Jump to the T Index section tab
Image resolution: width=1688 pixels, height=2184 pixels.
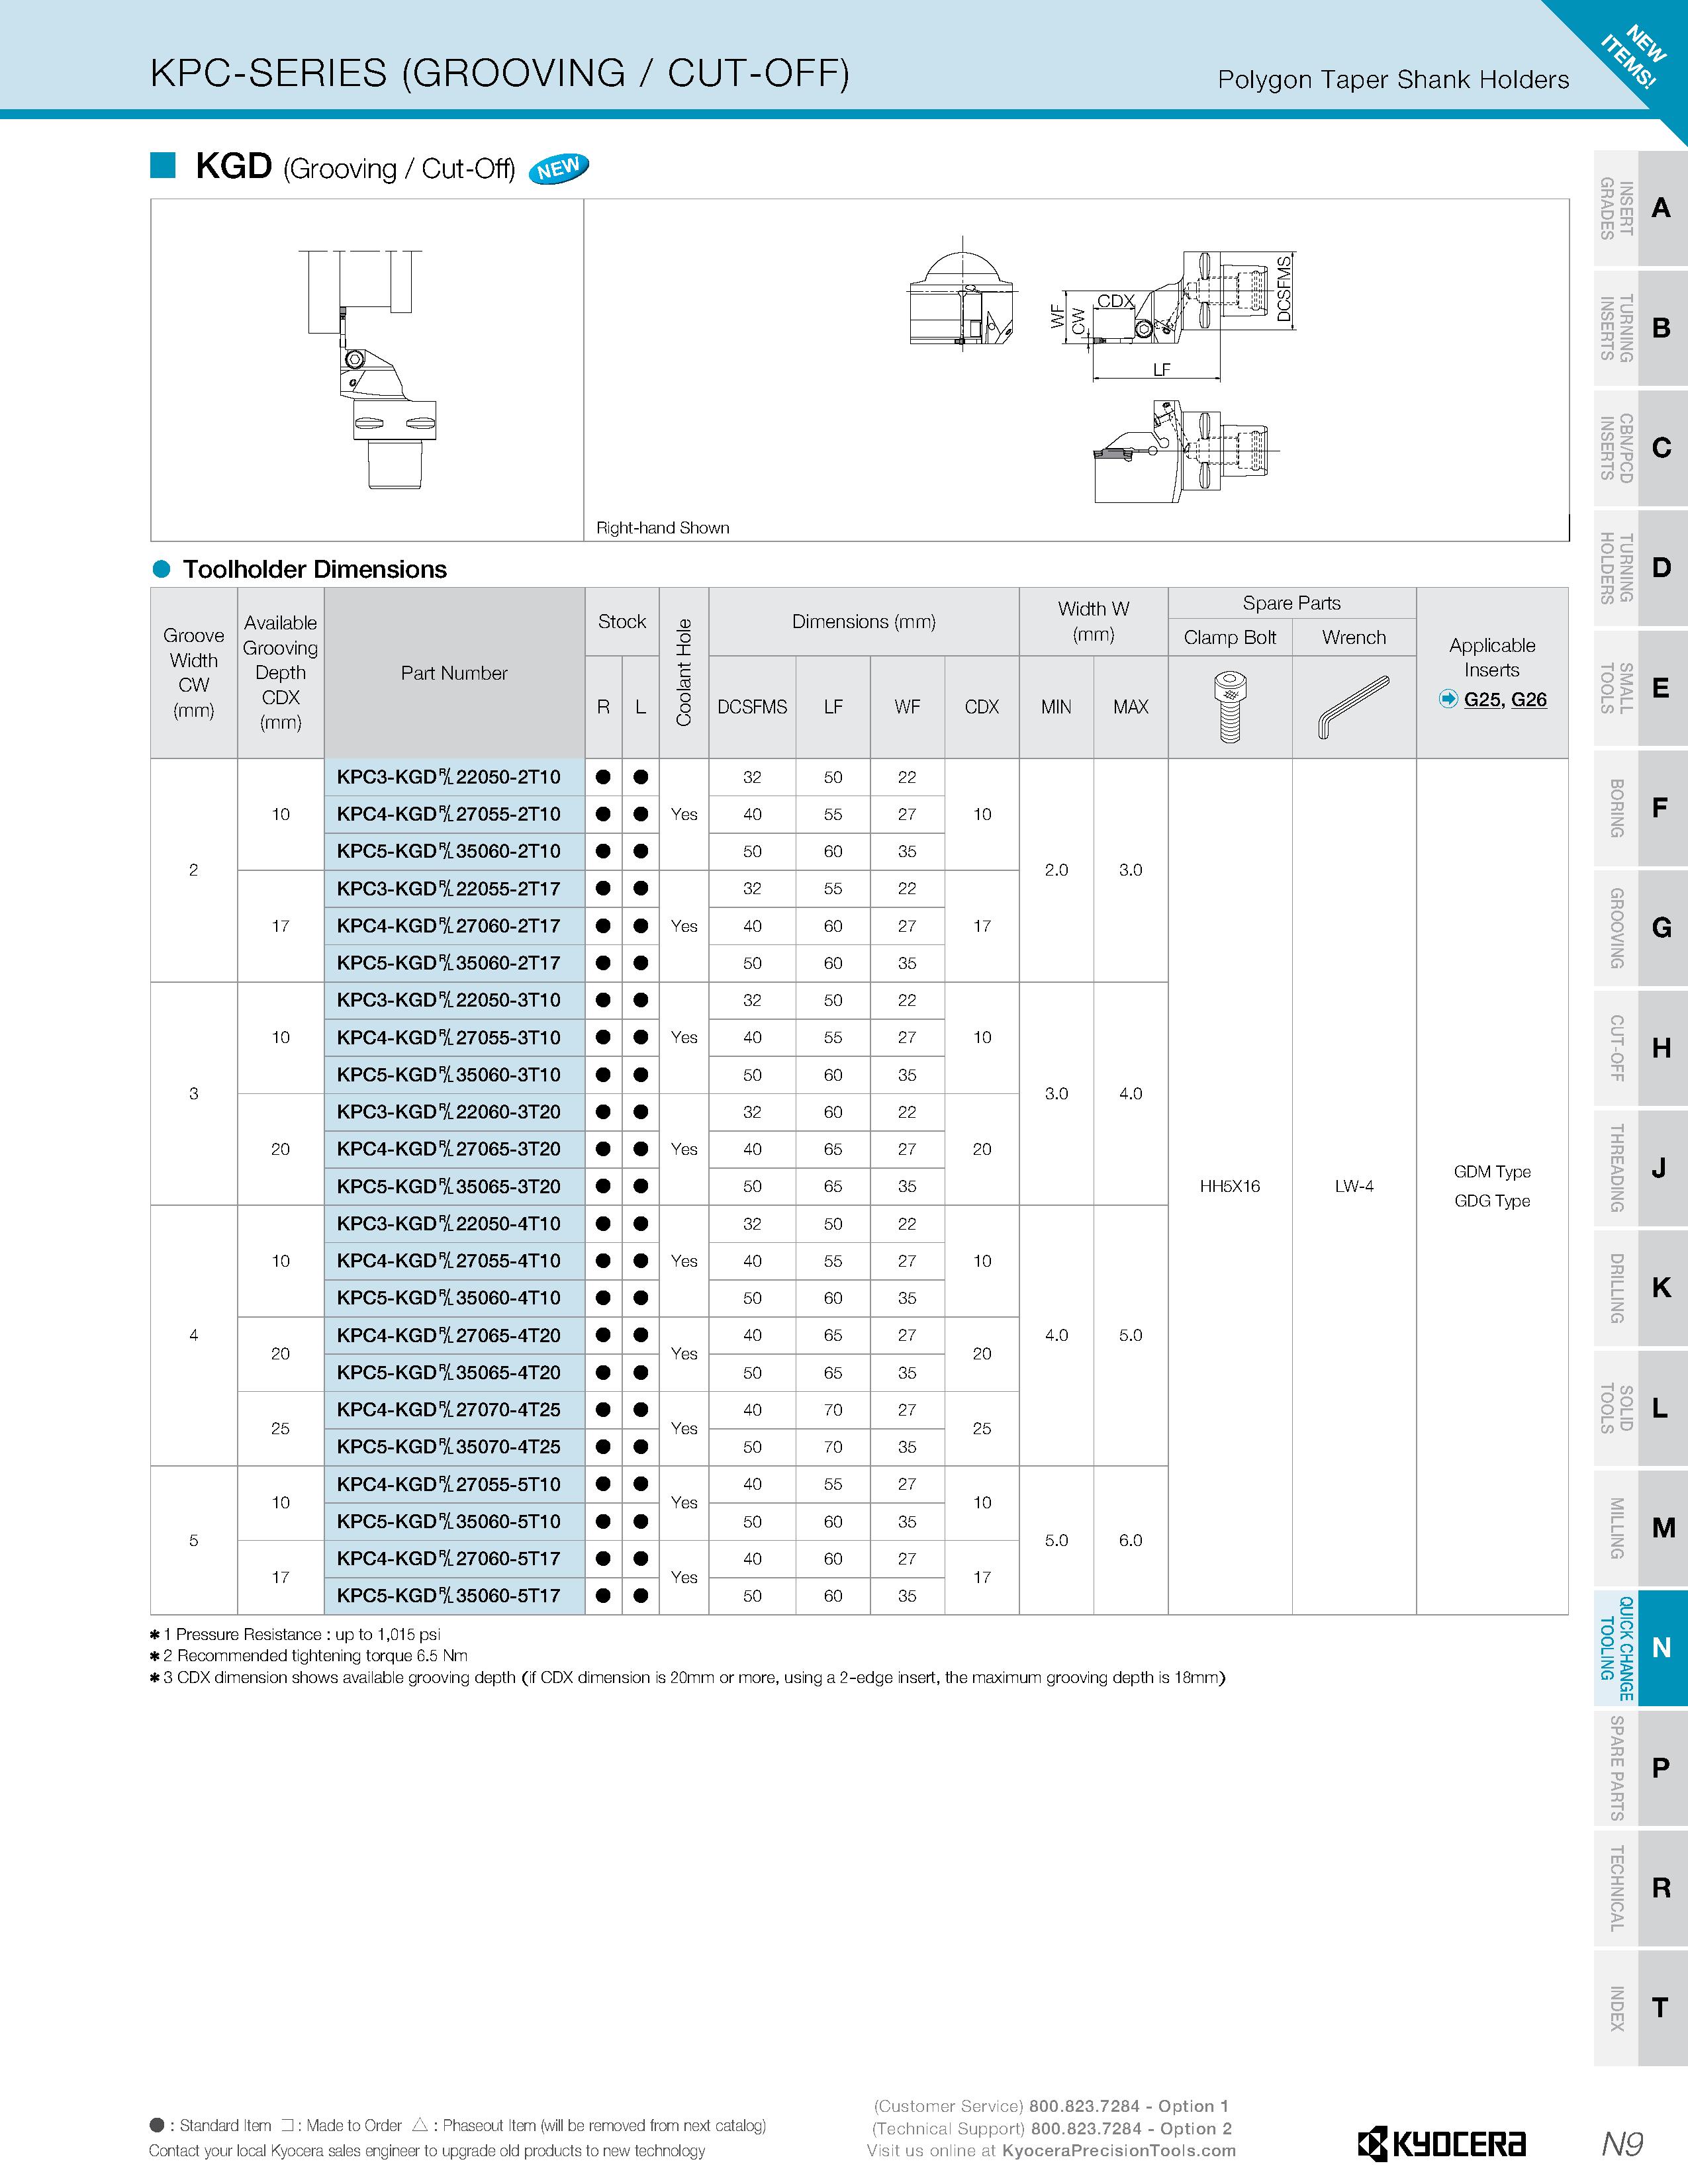coord(1641,2008)
